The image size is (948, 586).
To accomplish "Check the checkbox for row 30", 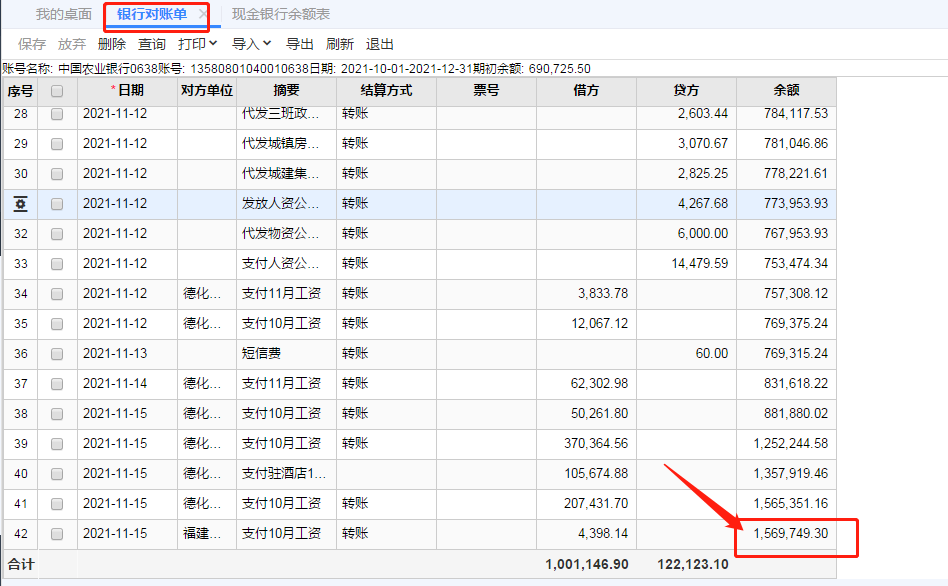I will pyautogui.click(x=57, y=174).
